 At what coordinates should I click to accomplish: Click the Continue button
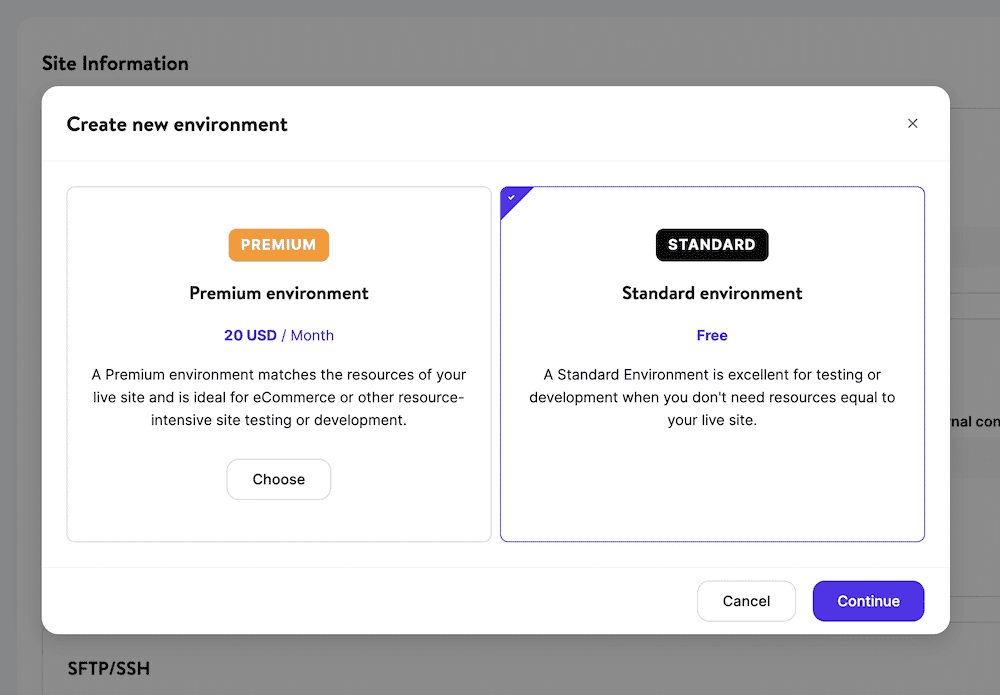point(868,601)
